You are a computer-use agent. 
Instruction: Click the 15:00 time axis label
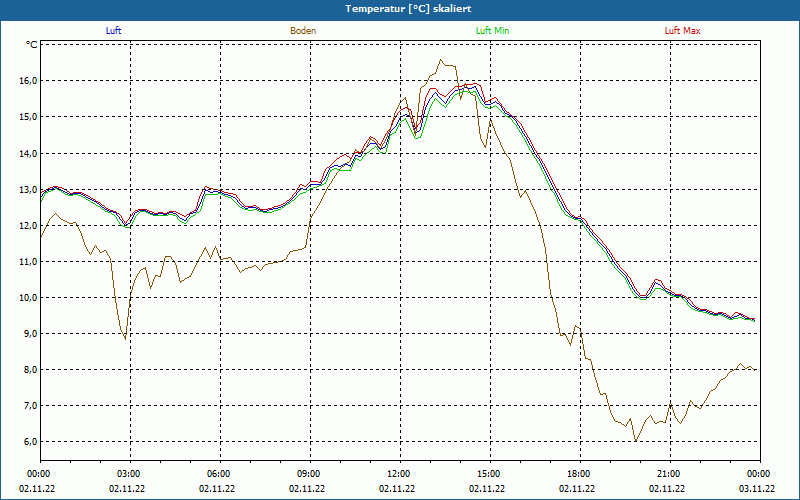[x=488, y=474]
